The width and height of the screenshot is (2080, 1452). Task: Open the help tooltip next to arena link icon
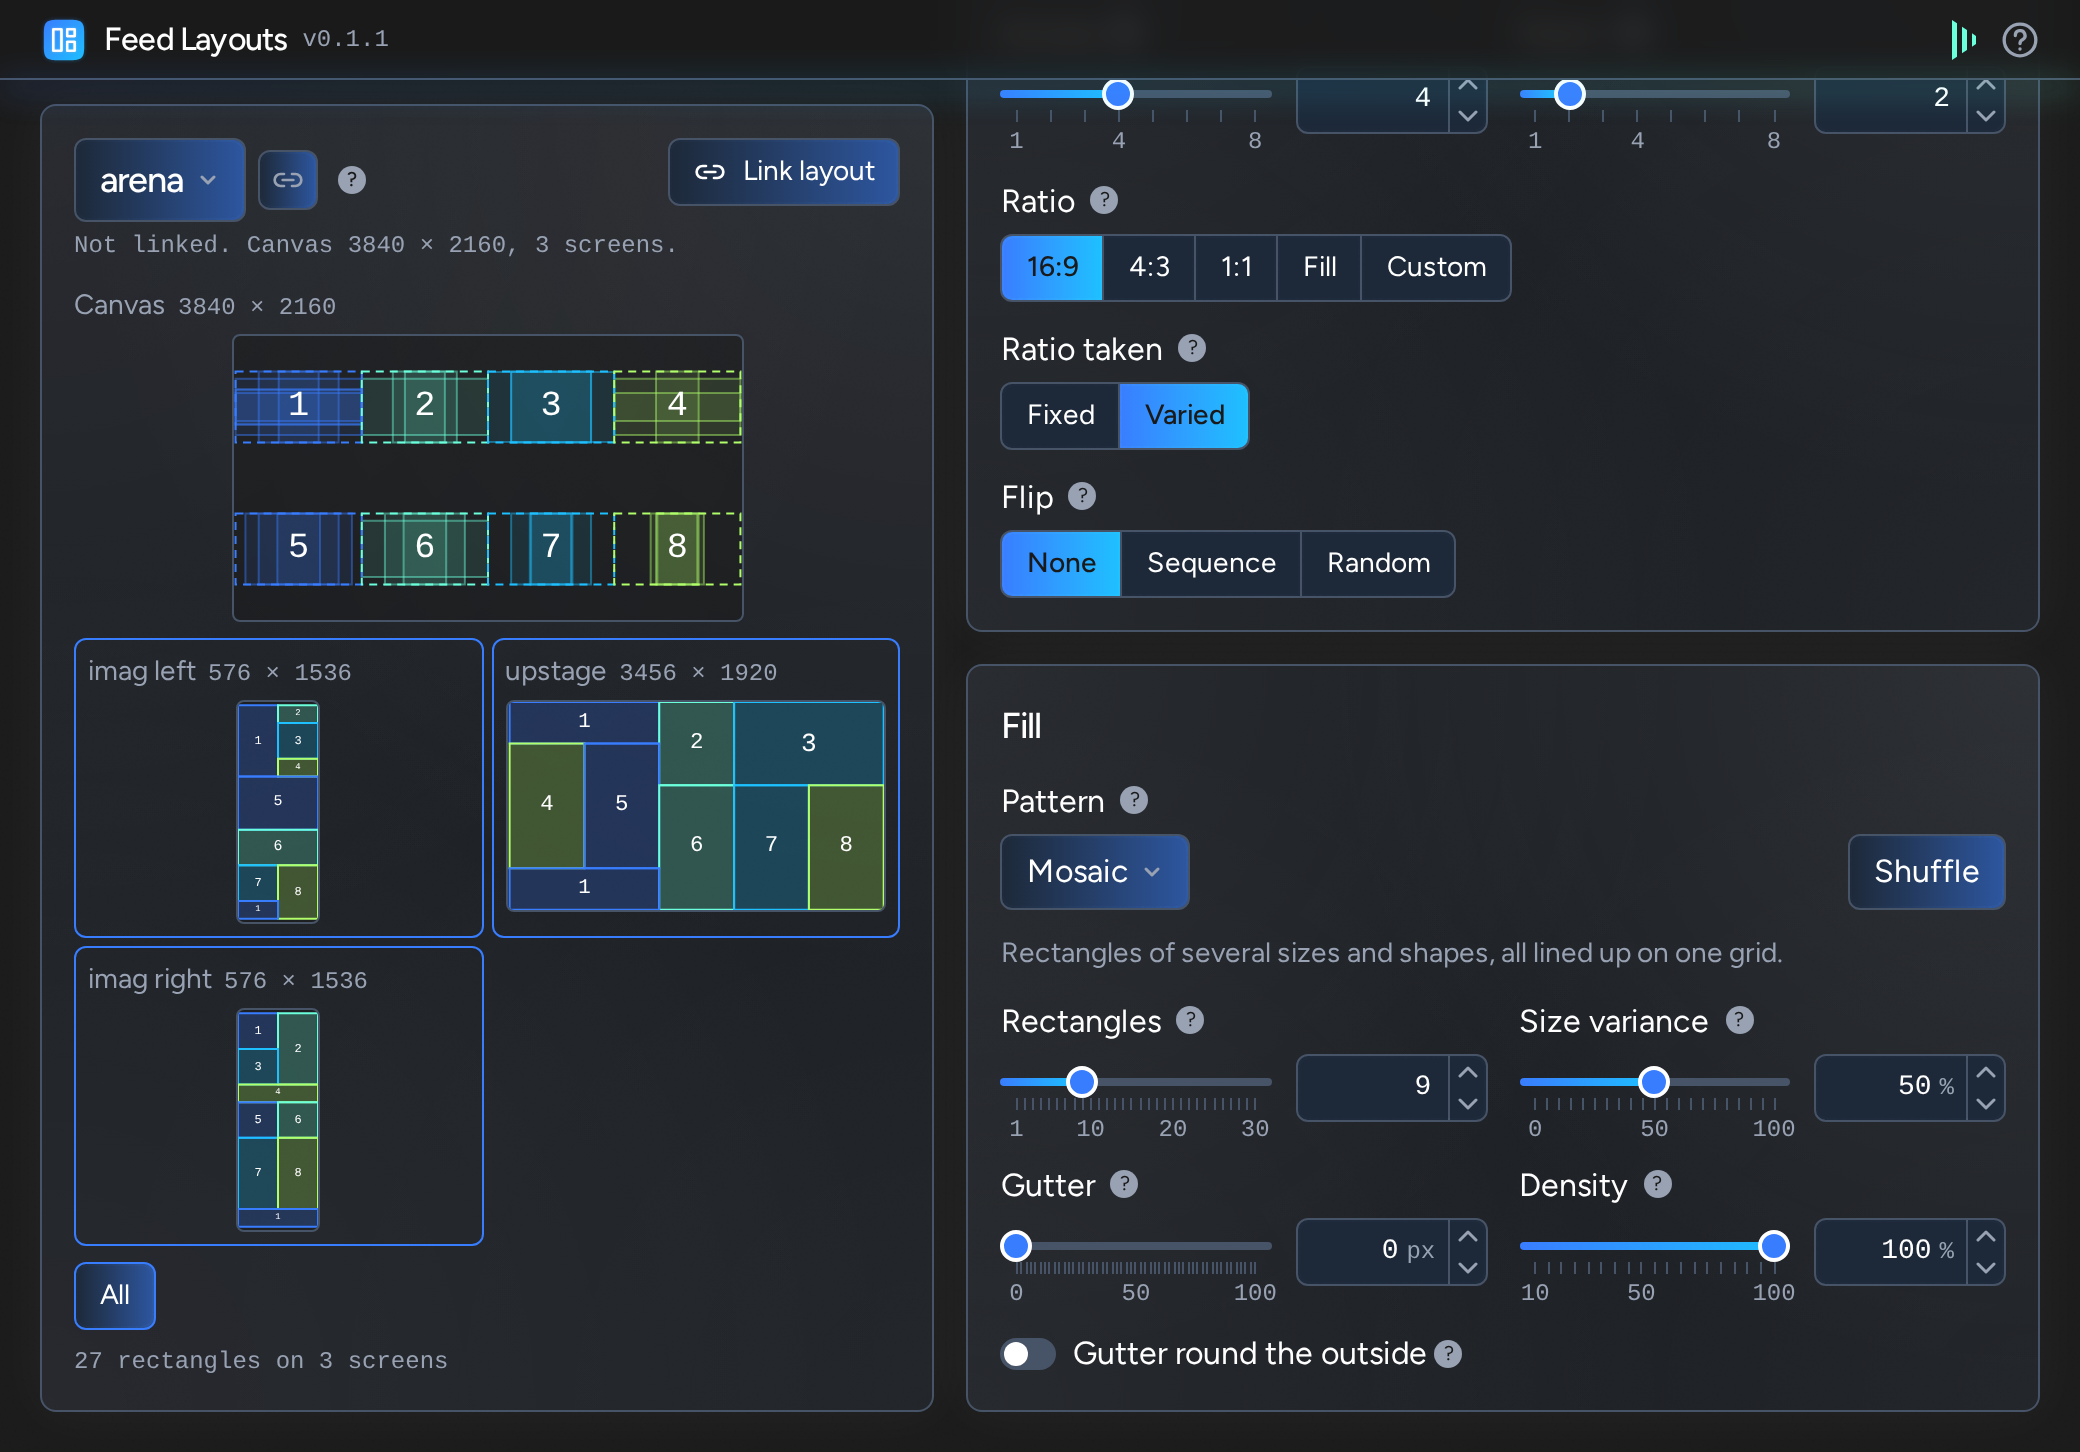pyautogui.click(x=352, y=180)
